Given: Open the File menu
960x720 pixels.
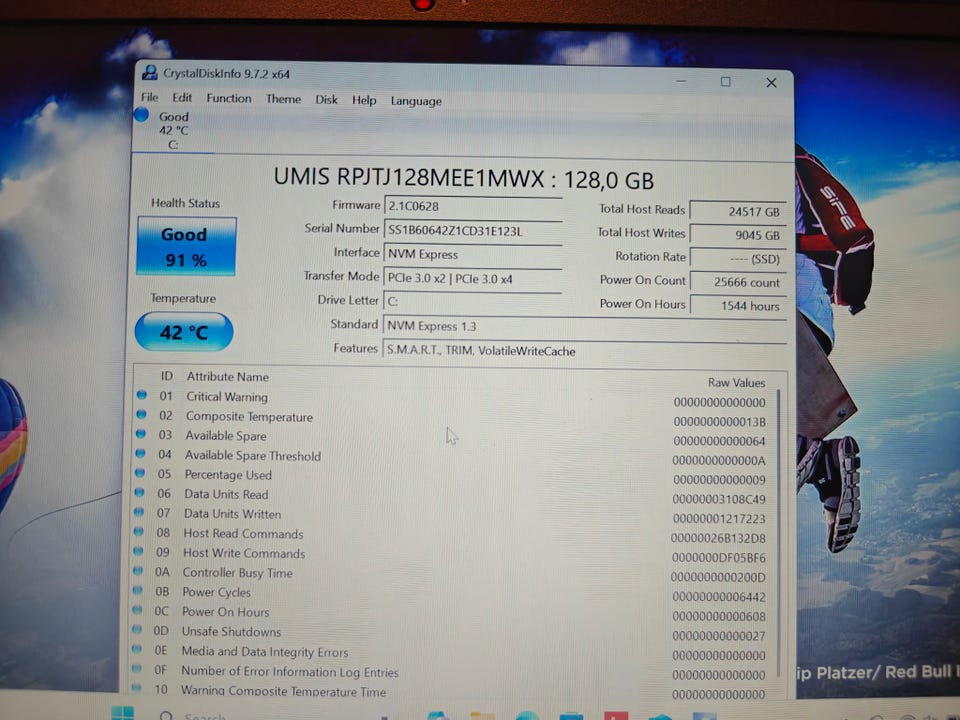Looking at the screenshot, I should (x=149, y=97).
